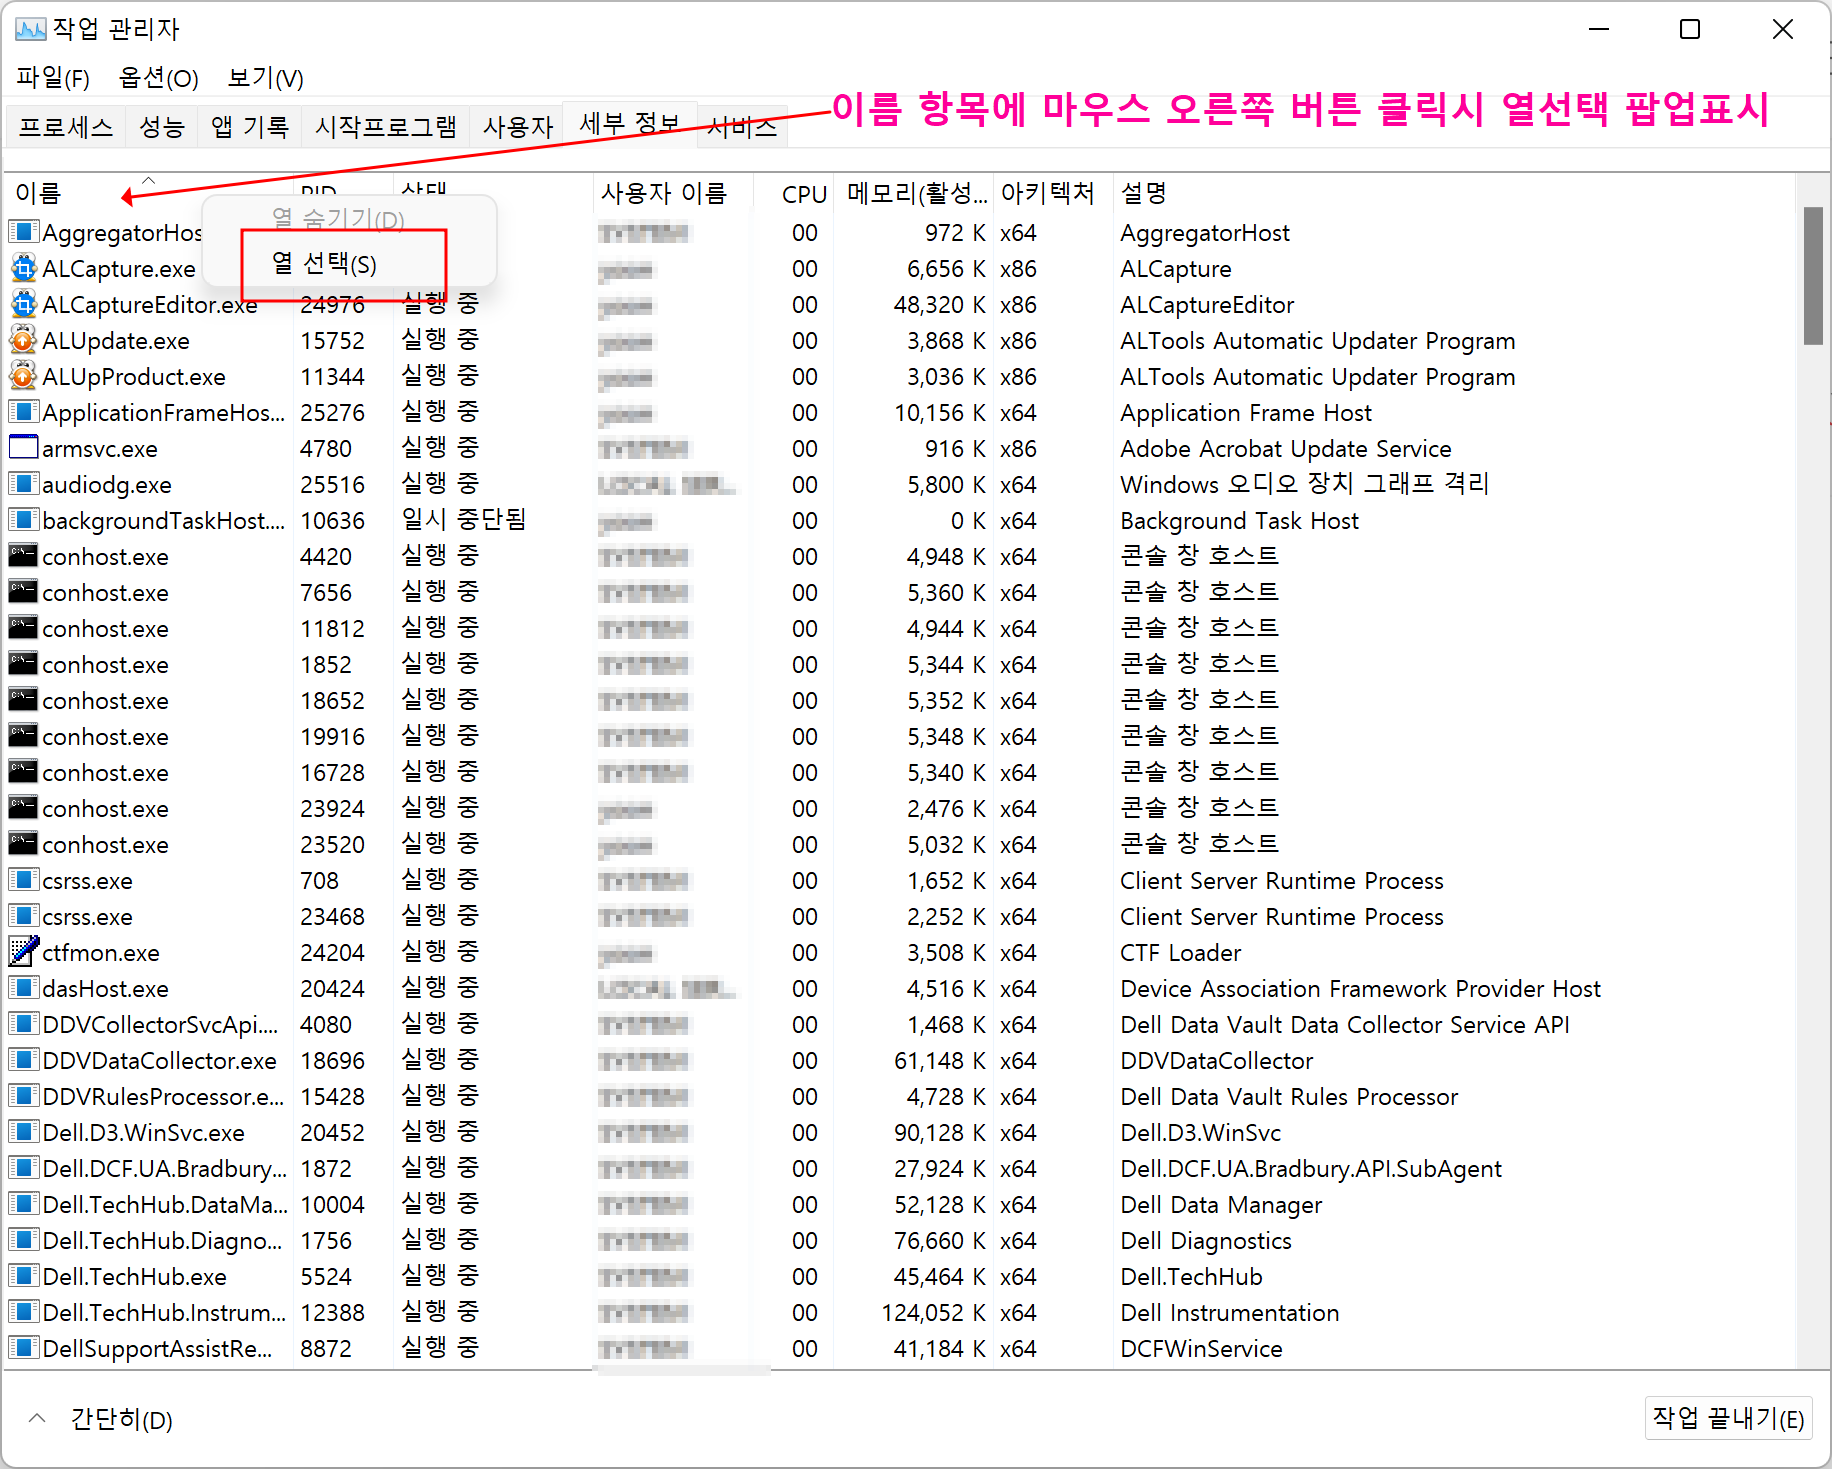Click the Dell Diagnostics description
The width and height of the screenshot is (1832, 1469).
point(1206,1241)
